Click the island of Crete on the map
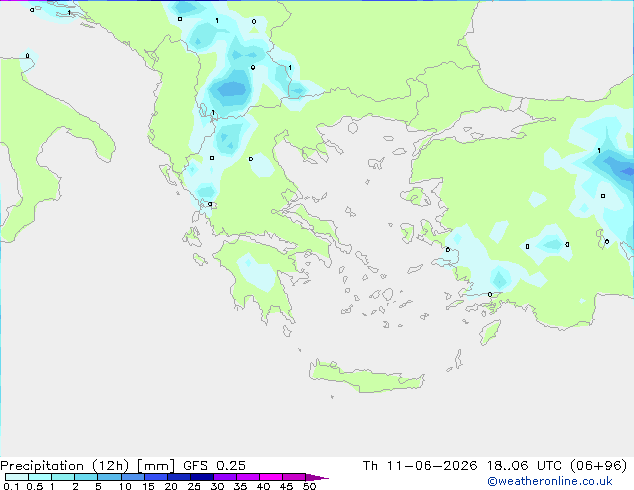634x490 pixels. pos(366,377)
